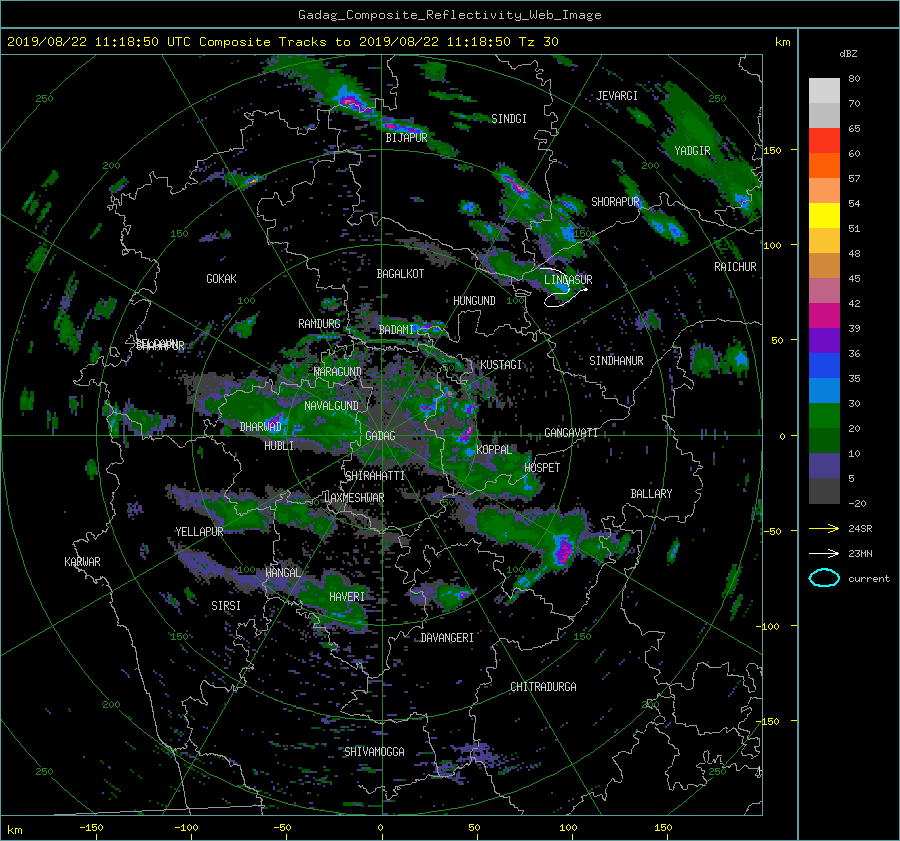Click the RAMDURG city label
900x841 pixels.
pos(319,324)
